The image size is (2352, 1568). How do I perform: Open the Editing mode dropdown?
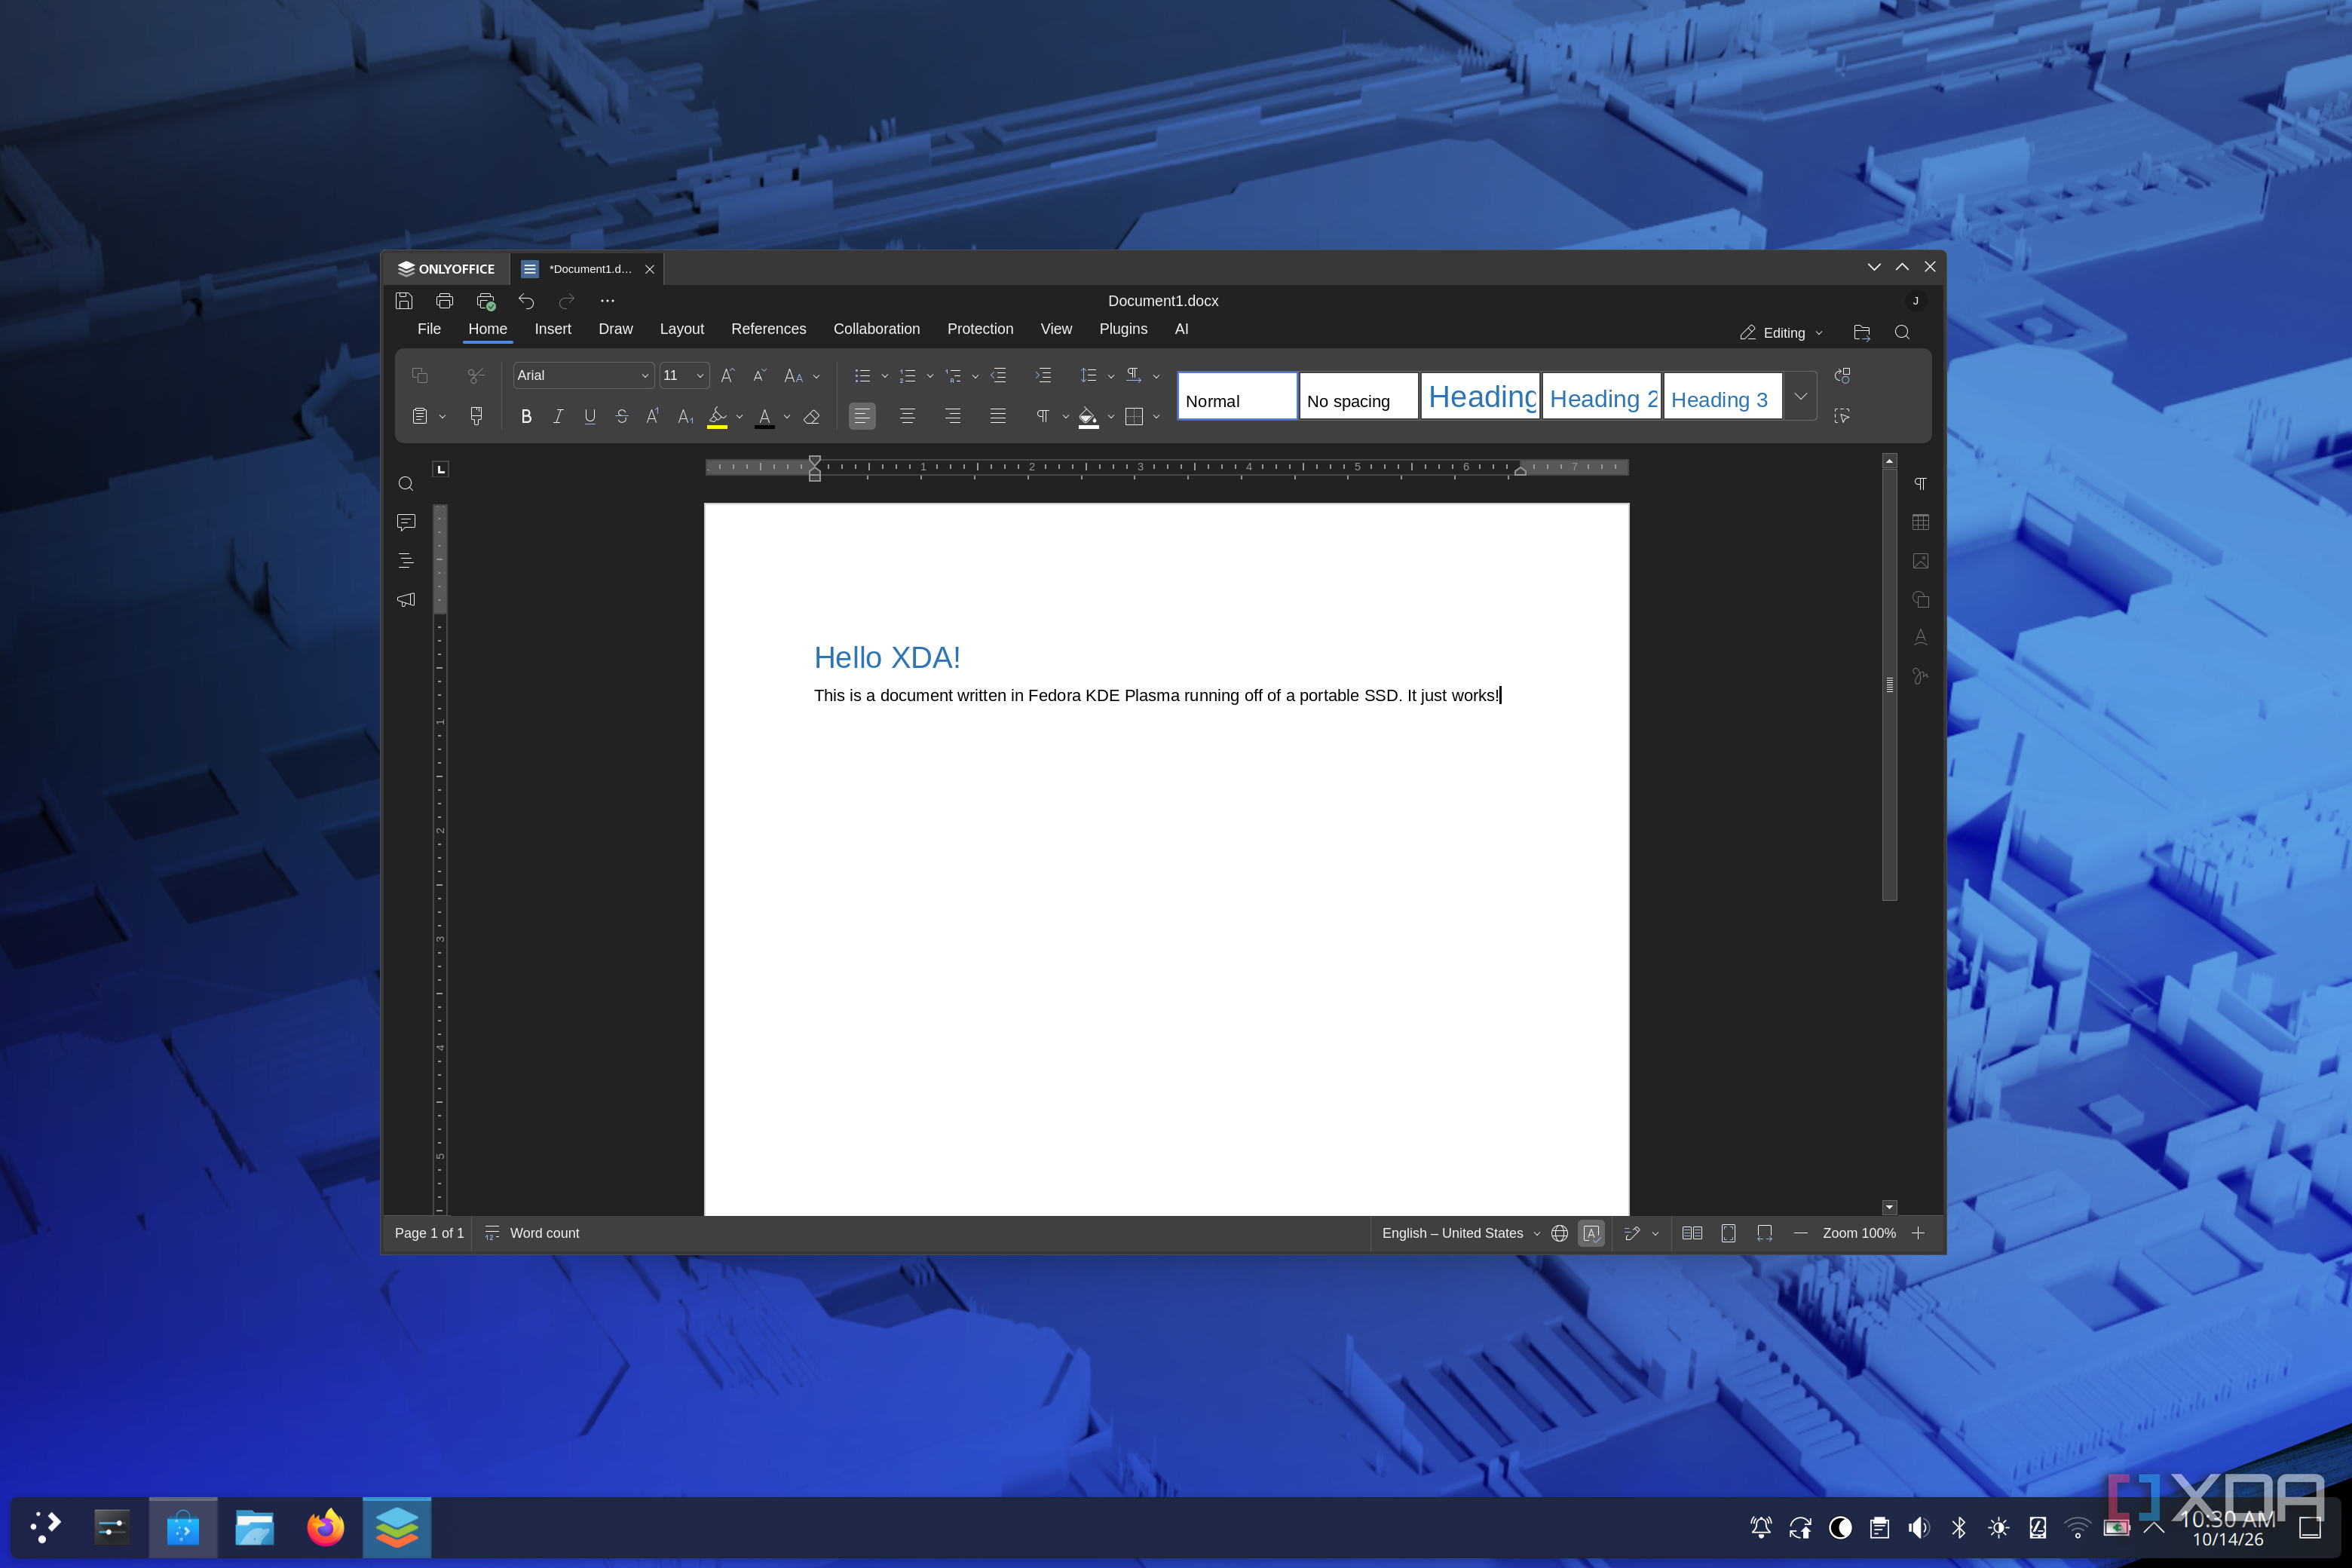tap(1781, 333)
